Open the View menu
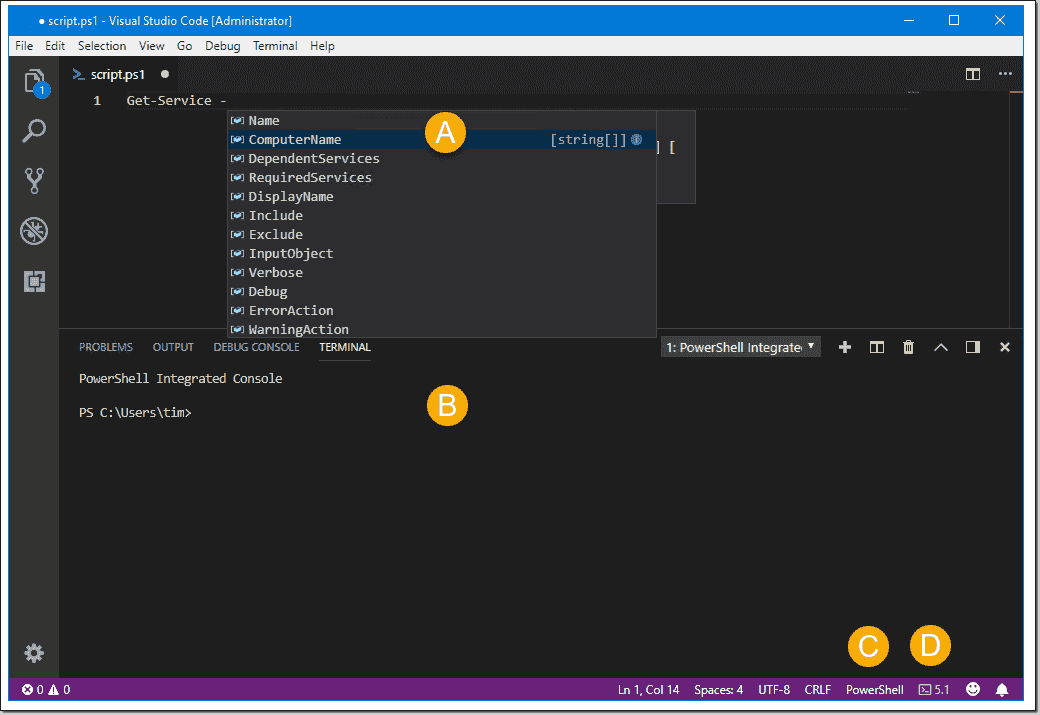Viewport: 1040px width, 715px height. (x=152, y=46)
